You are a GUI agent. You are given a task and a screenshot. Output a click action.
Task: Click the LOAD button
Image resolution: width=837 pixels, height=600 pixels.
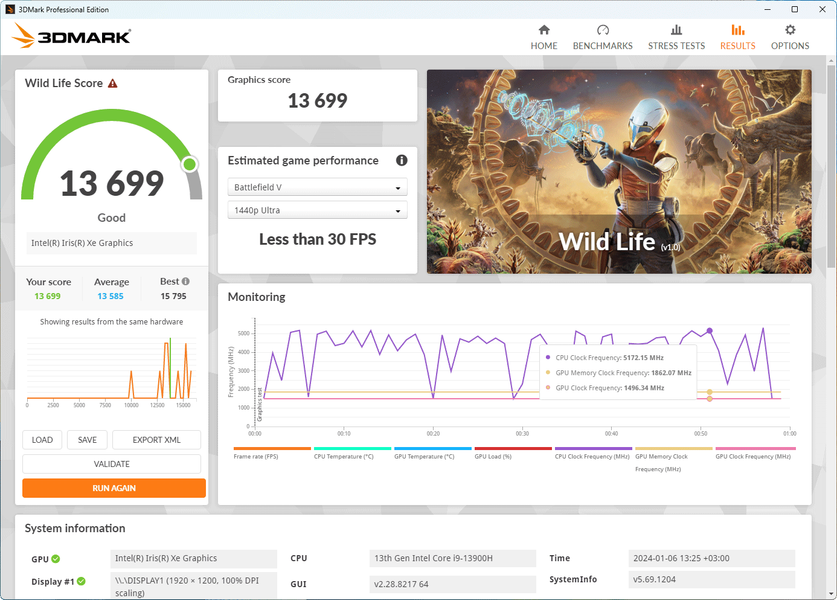42,440
